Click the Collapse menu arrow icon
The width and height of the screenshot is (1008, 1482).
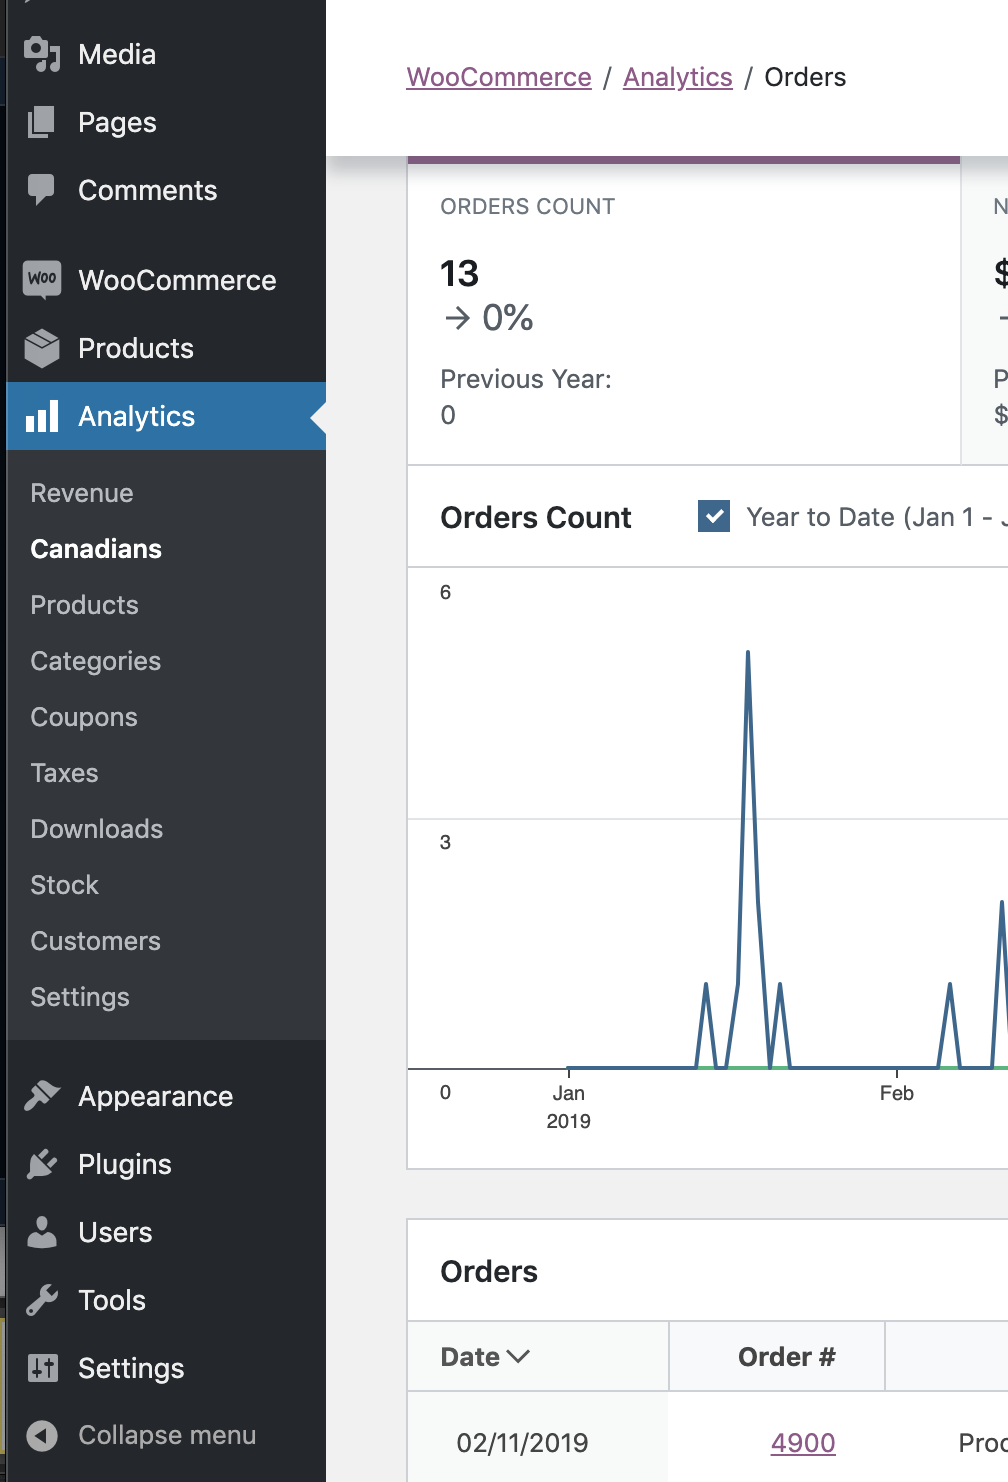click(x=42, y=1436)
